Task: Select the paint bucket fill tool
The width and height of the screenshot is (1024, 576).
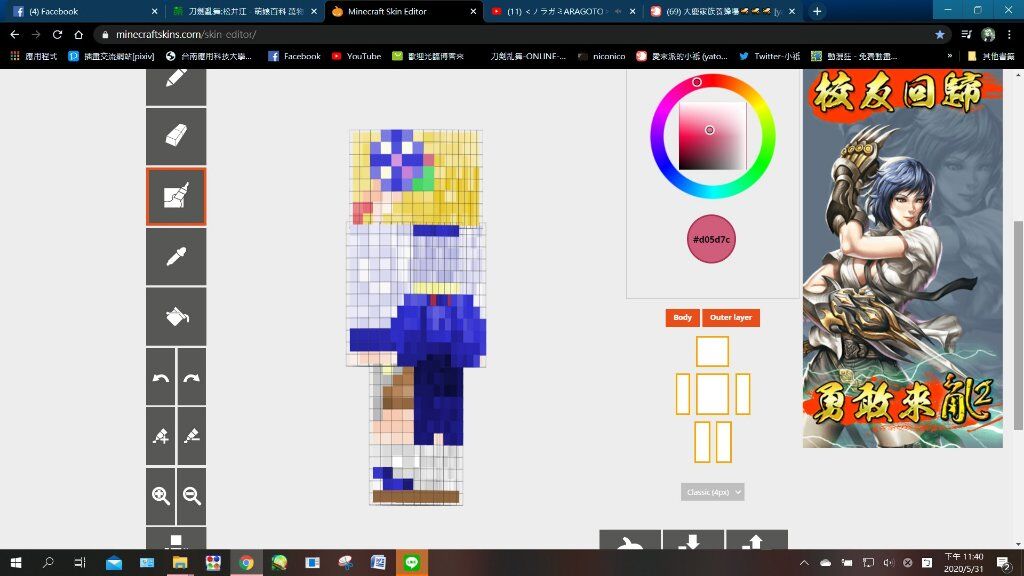Action: coord(176,317)
